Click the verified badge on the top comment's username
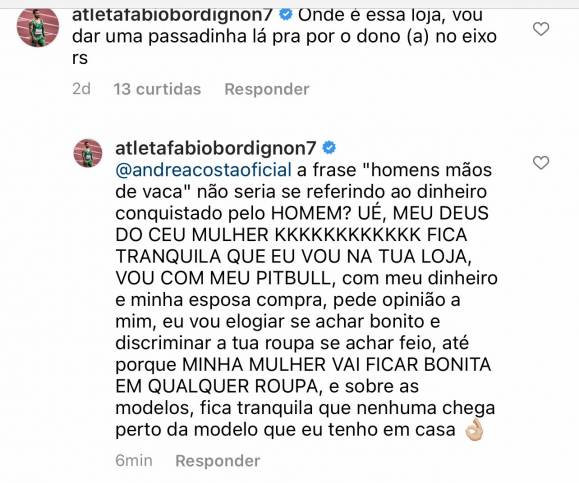 click(x=286, y=14)
